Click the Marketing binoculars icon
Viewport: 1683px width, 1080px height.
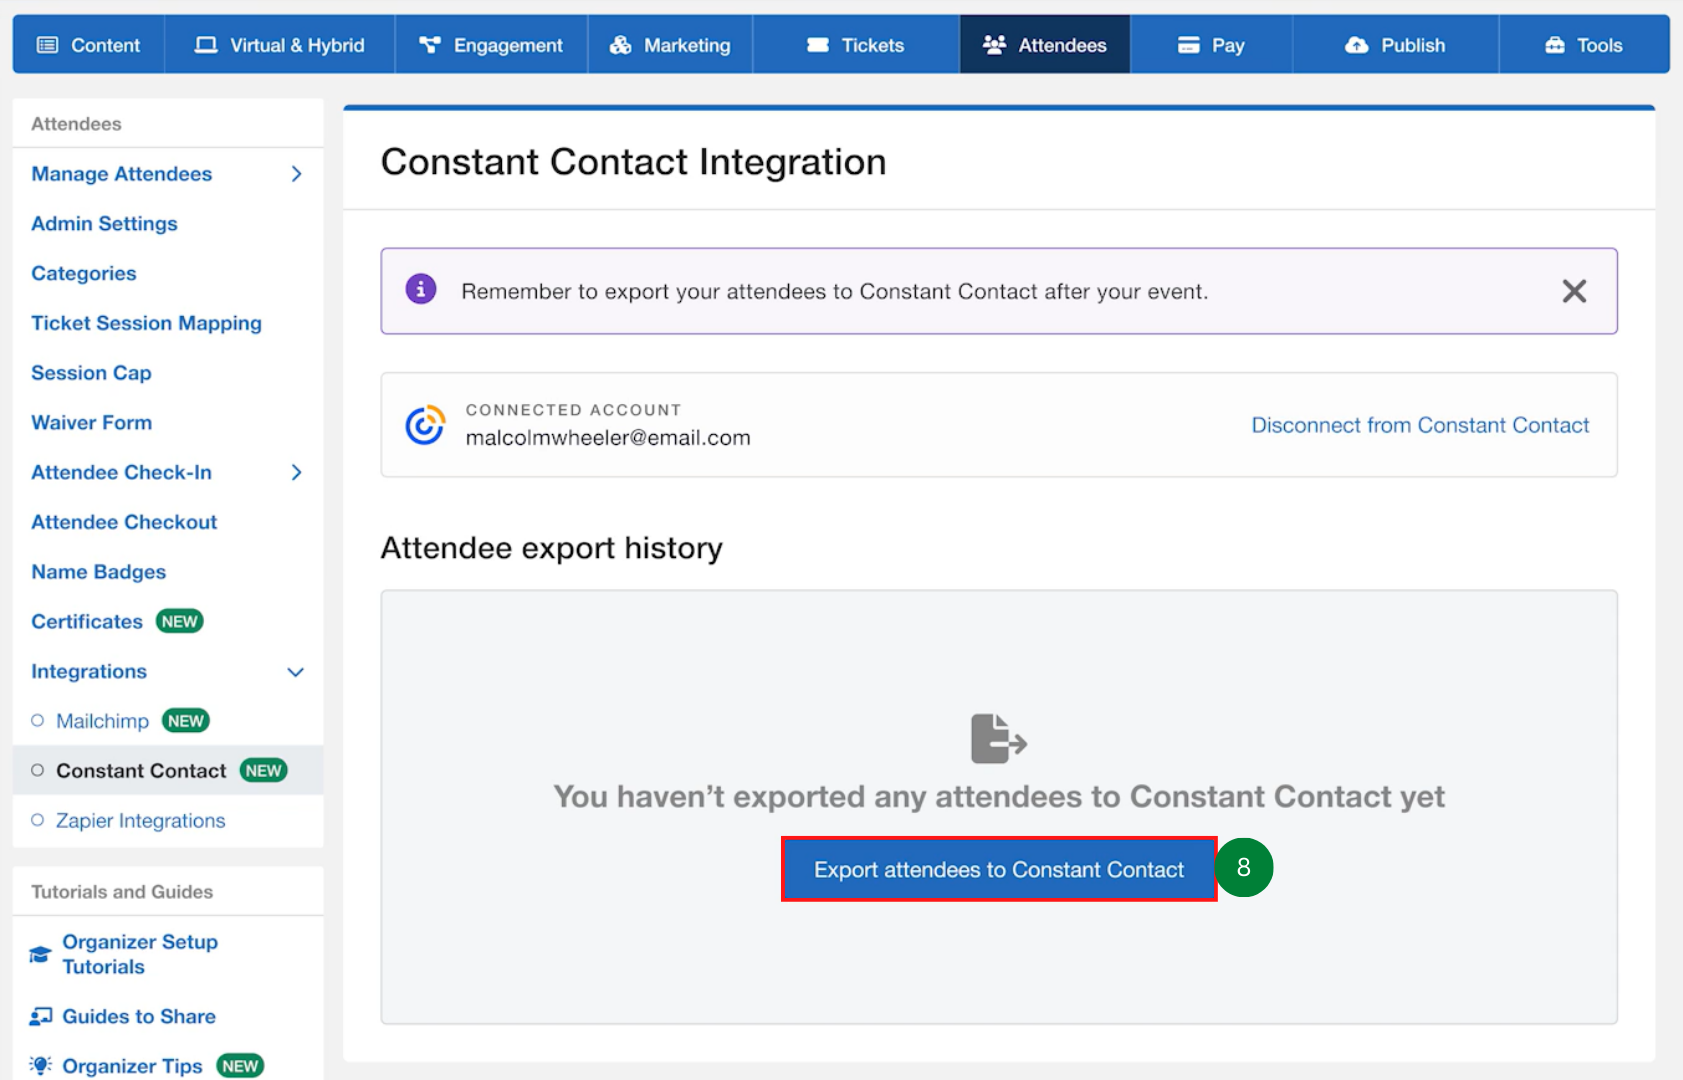621,45
